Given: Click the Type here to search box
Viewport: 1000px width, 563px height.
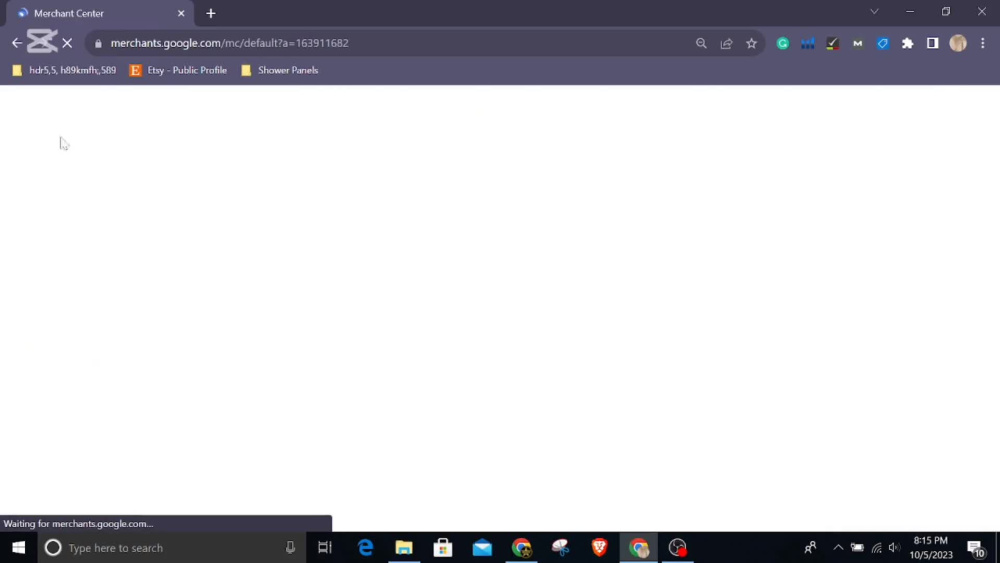Looking at the screenshot, I should [x=172, y=548].
